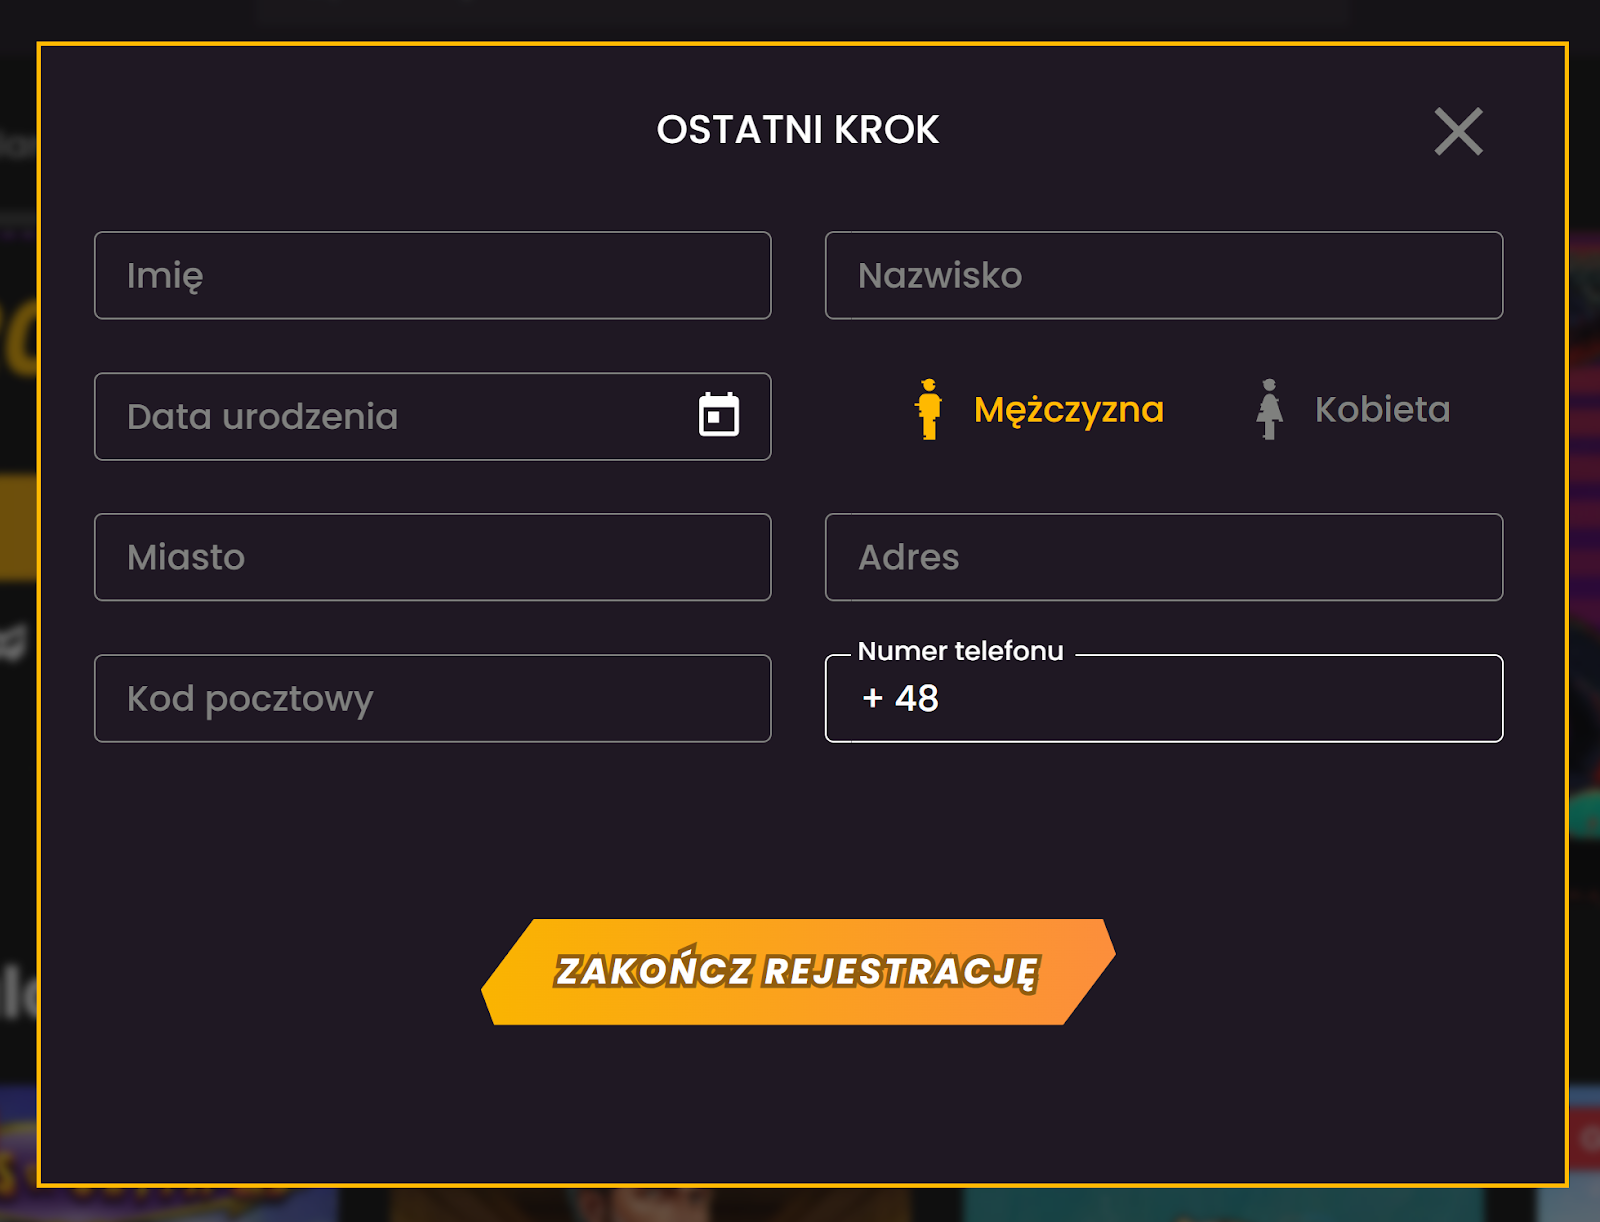1600x1222 pixels.
Task: Click the +48 country prefix
Action: [900, 699]
